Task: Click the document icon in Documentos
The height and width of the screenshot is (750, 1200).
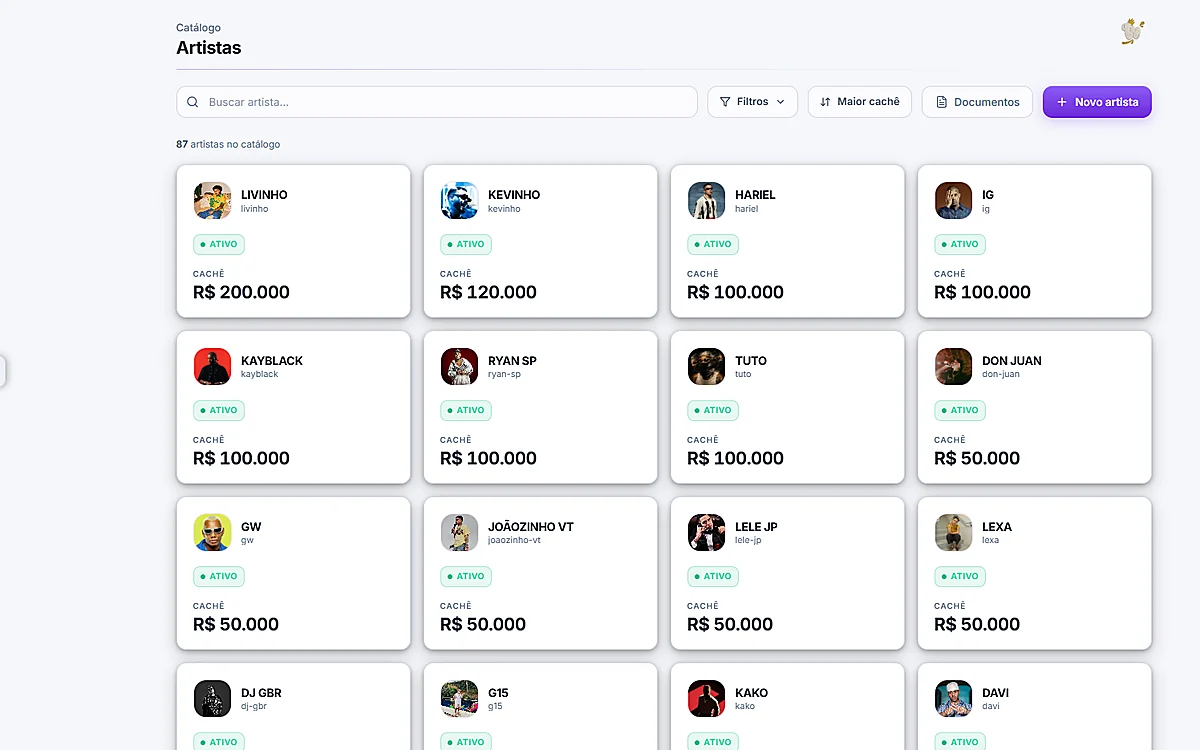Action: tap(941, 102)
